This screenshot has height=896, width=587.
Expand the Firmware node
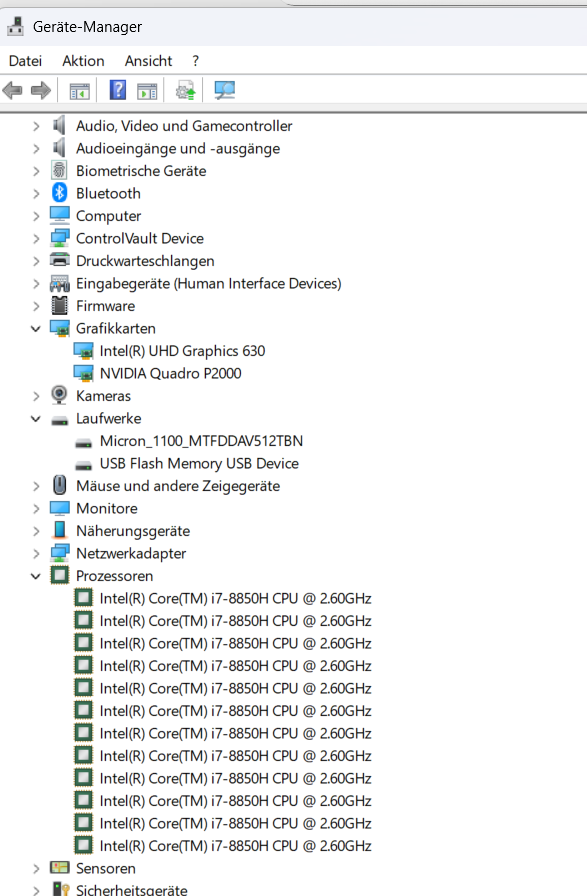tap(36, 306)
